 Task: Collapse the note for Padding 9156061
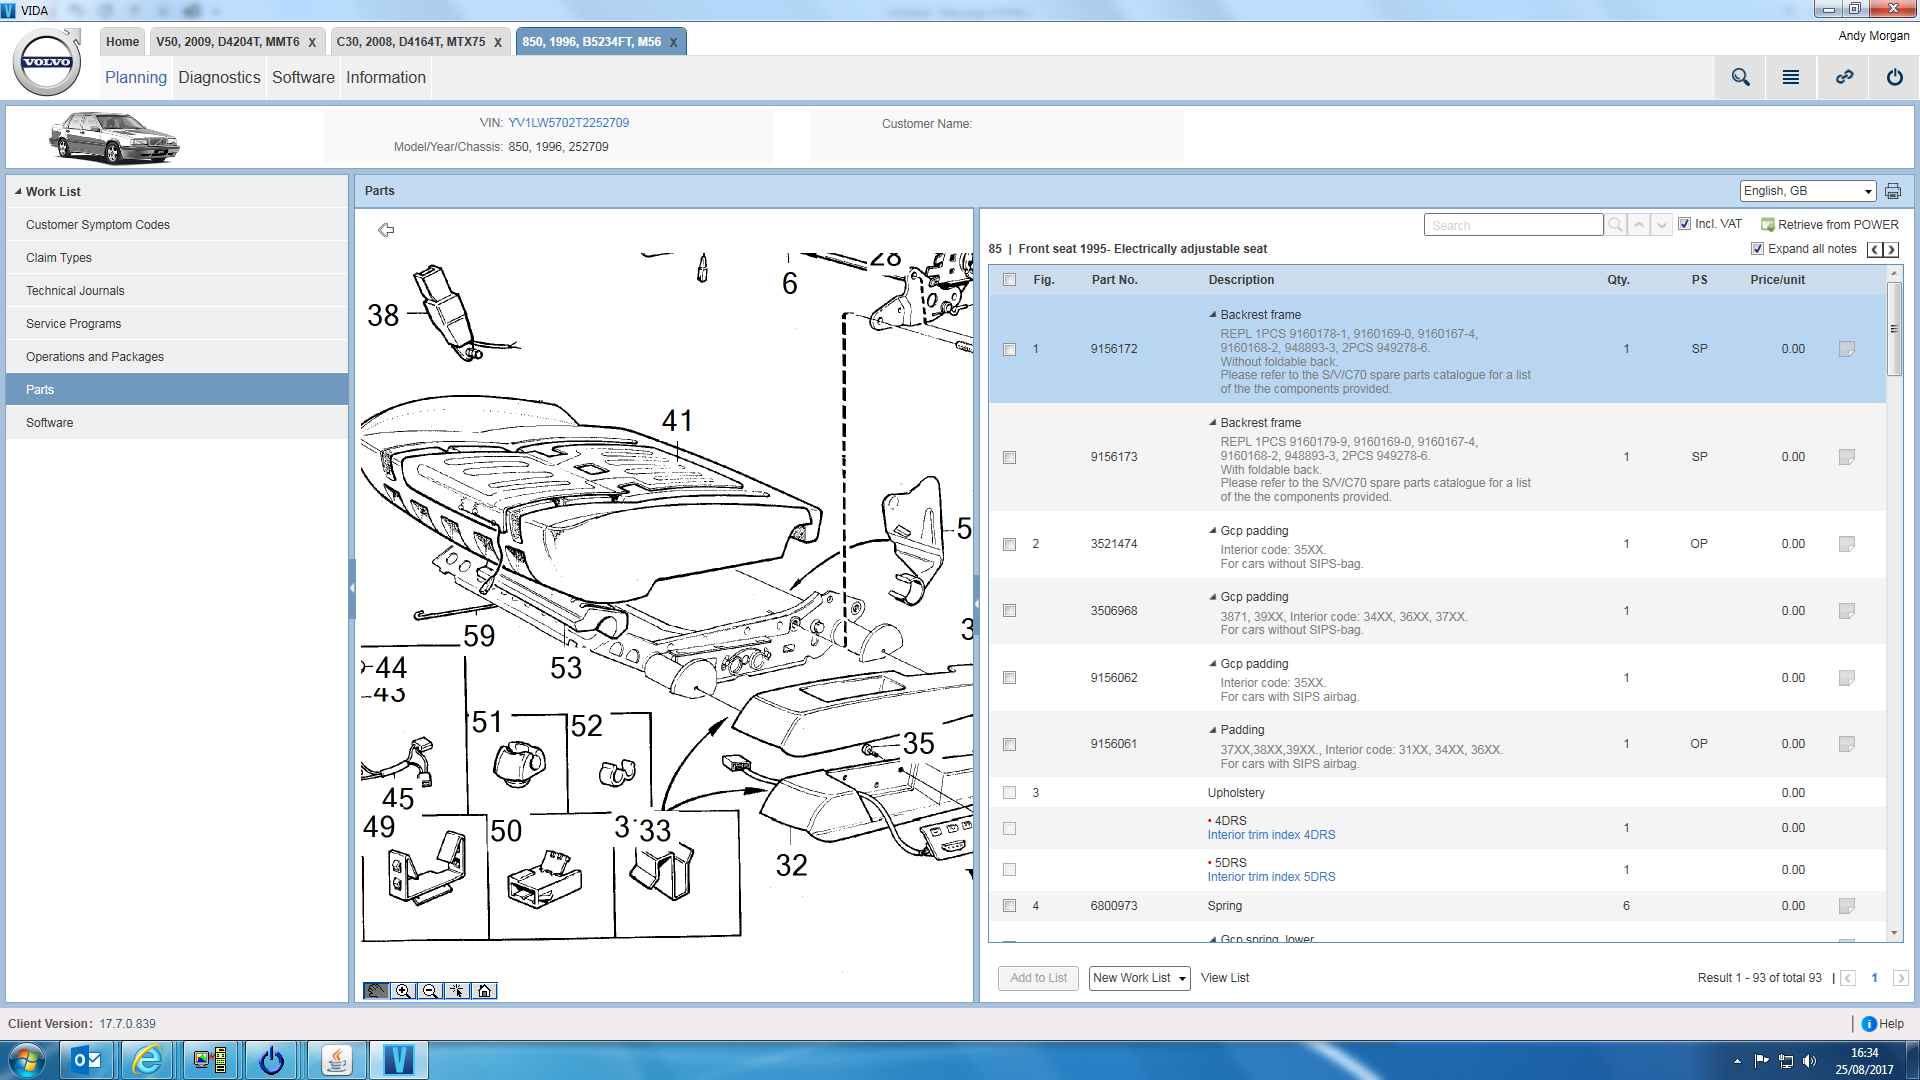[1213, 730]
